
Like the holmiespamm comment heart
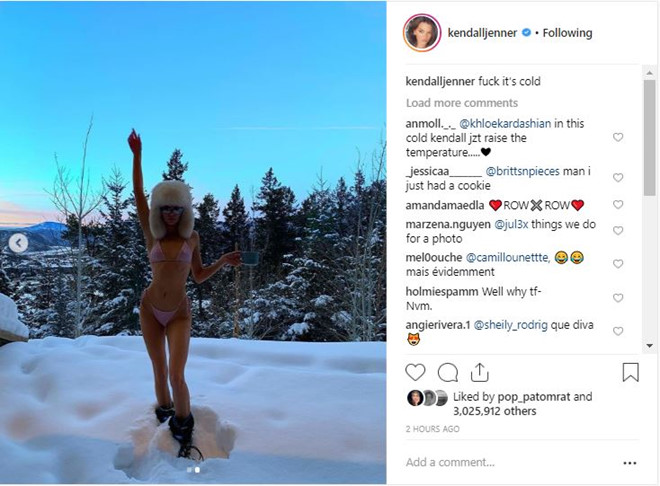pos(617,298)
